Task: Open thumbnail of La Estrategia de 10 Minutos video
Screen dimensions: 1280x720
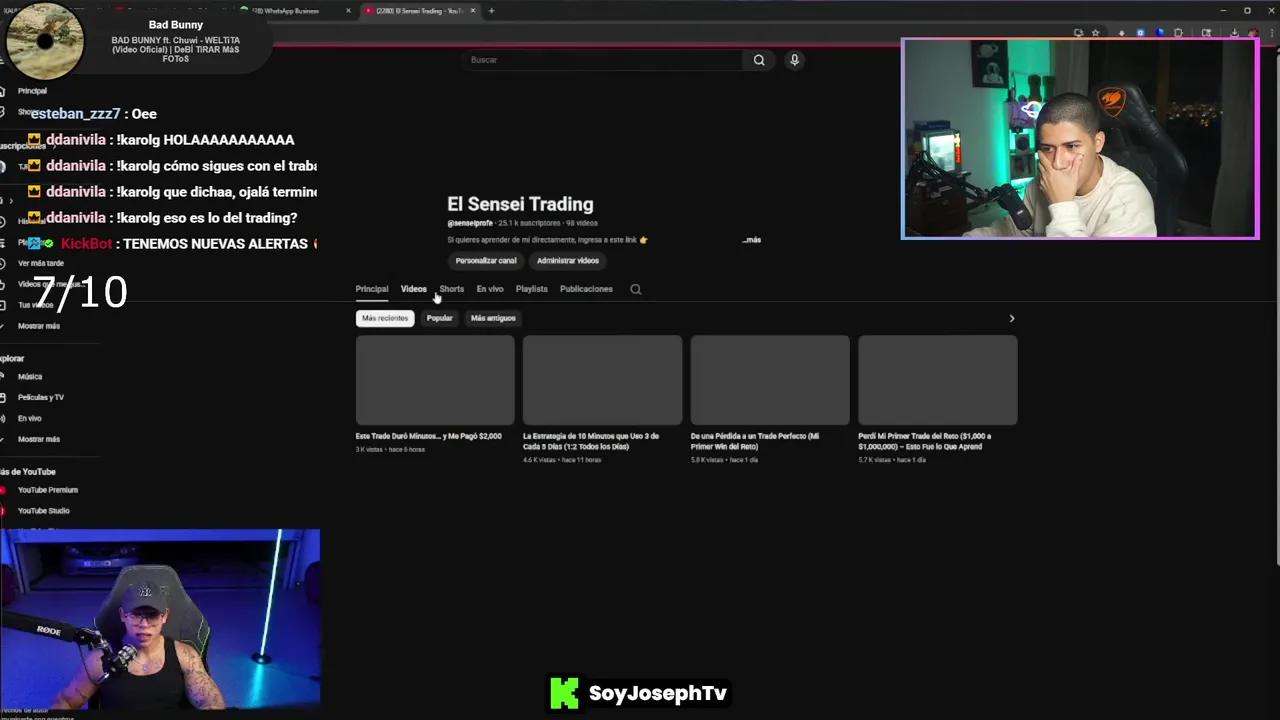Action: click(x=602, y=380)
